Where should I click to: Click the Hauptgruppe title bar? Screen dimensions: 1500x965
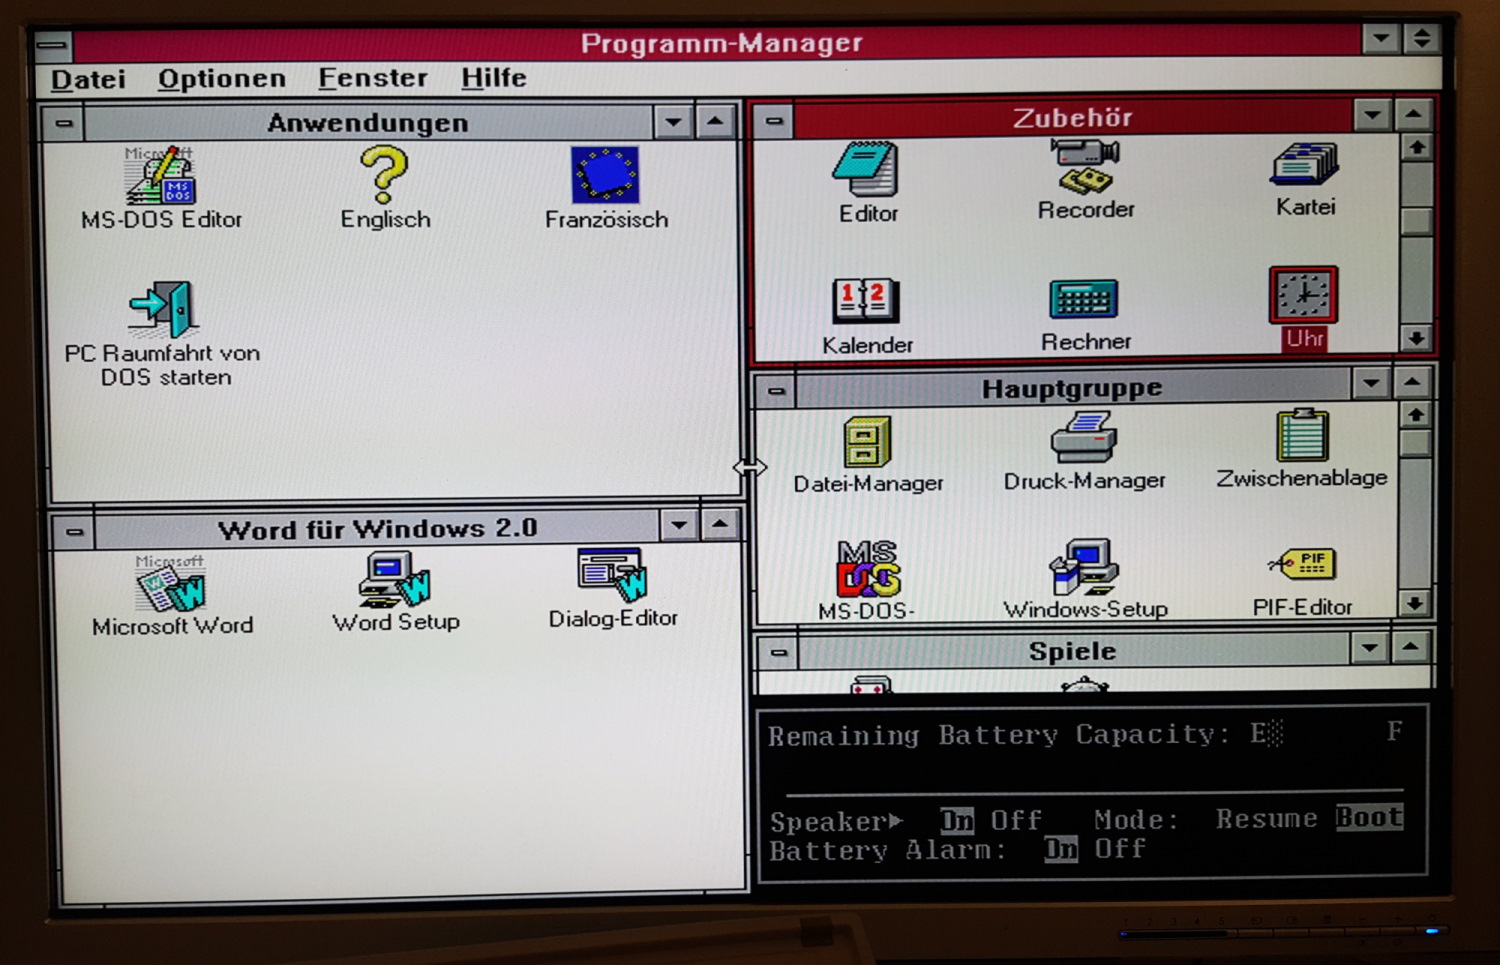(1072, 388)
